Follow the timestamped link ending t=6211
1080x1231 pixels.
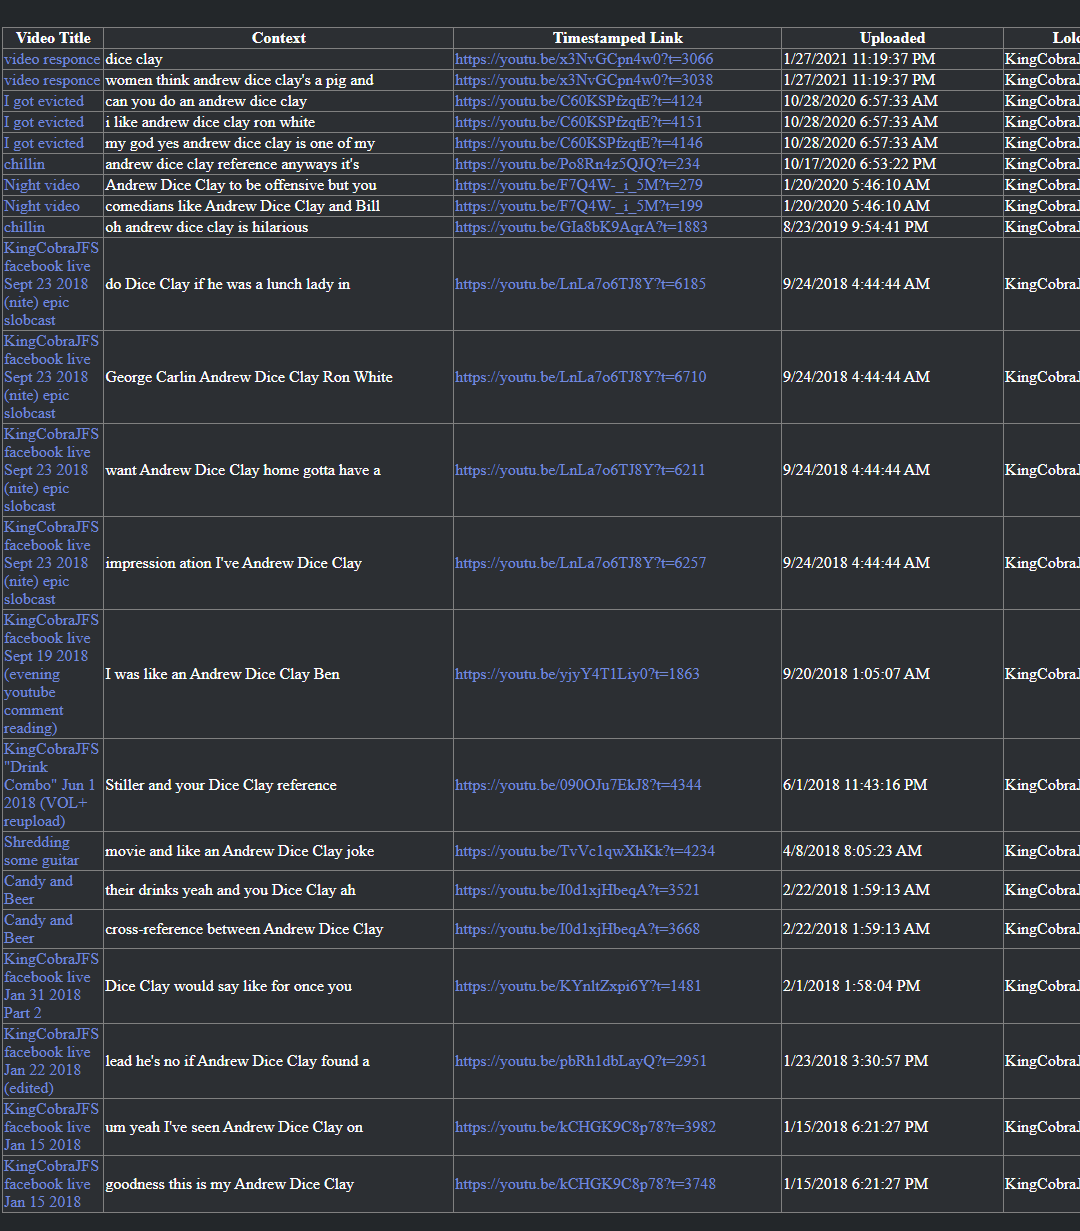pos(580,470)
